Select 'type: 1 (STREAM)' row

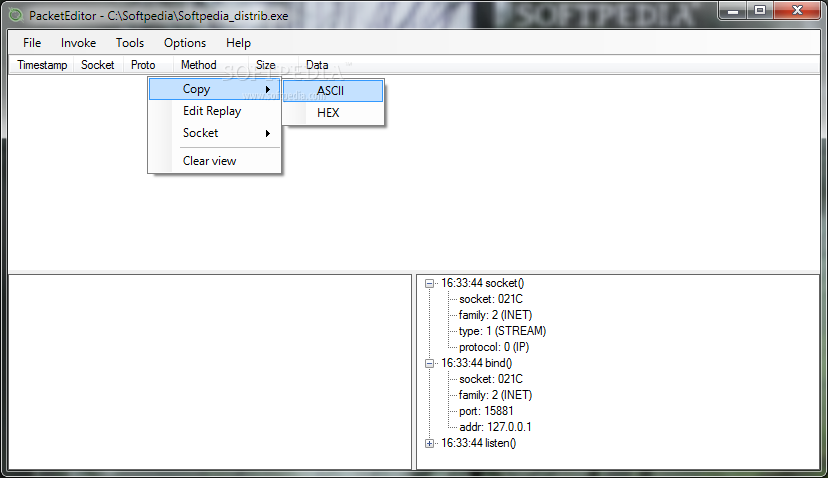pos(502,331)
